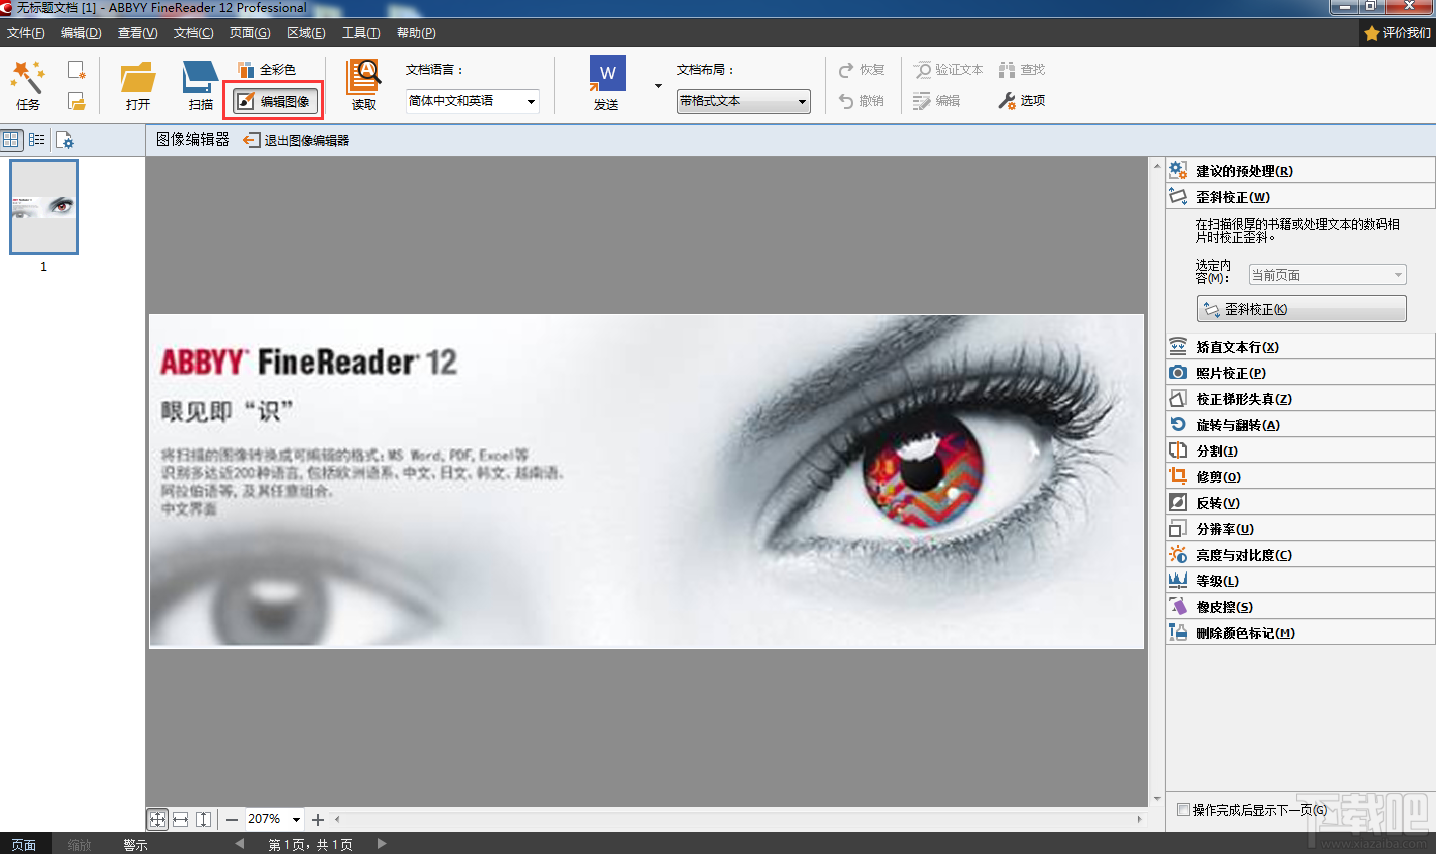Image resolution: width=1436 pixels, height=854 pixels.
Task: Expand the 校正梯形失真(Z) section
Action: coord(1300,399)
